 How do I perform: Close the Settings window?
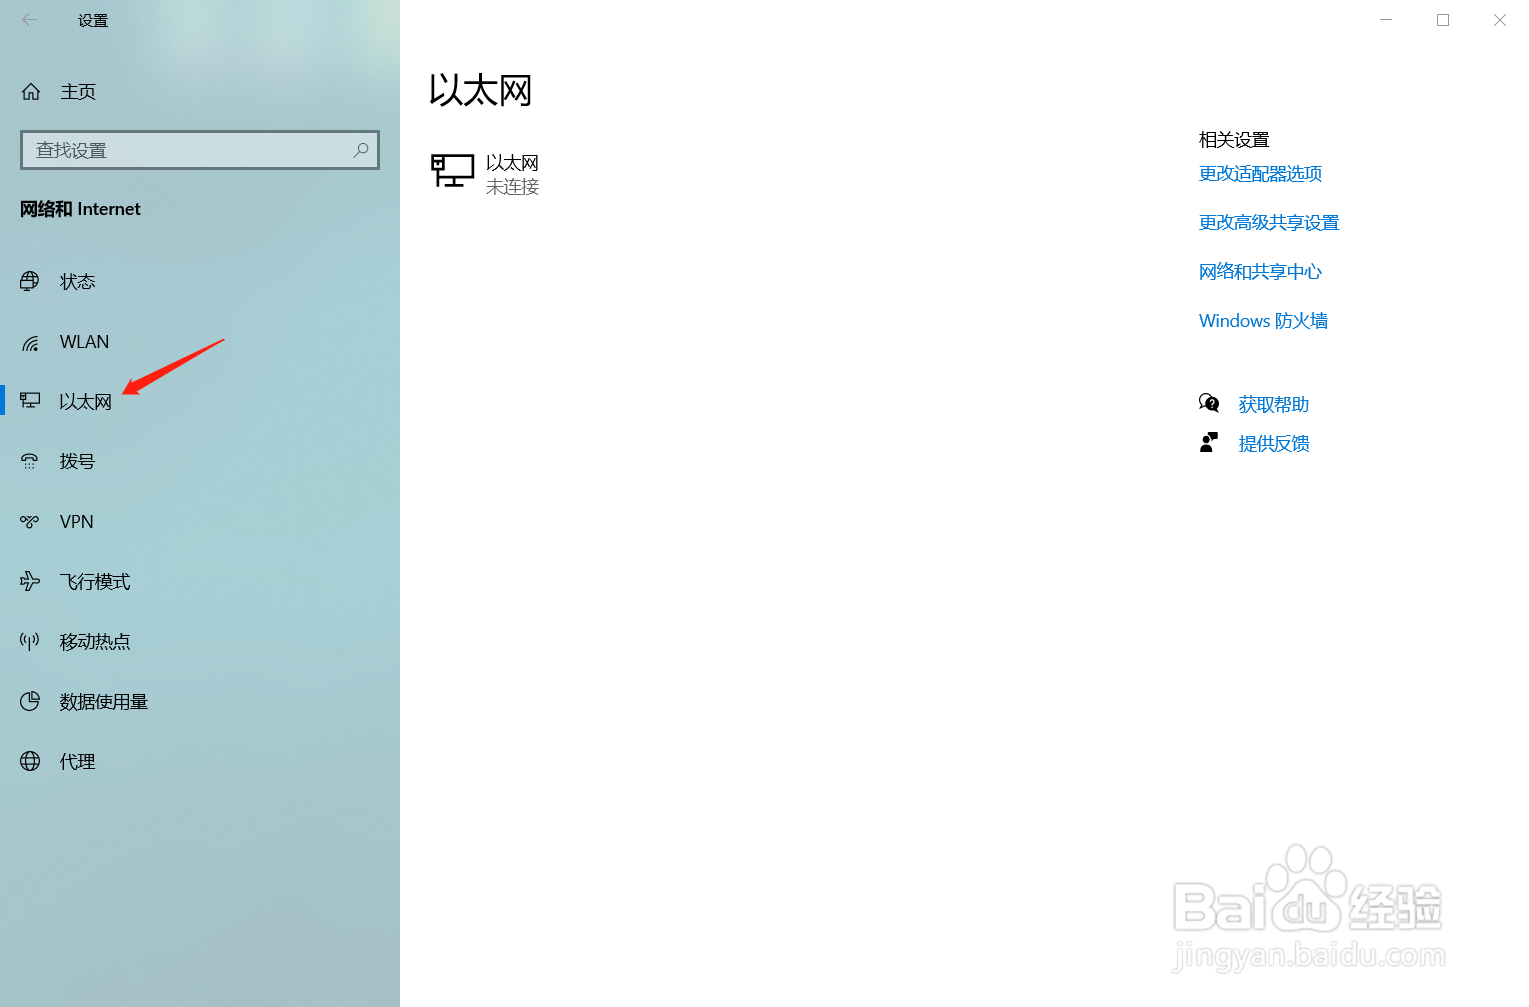1500,20
